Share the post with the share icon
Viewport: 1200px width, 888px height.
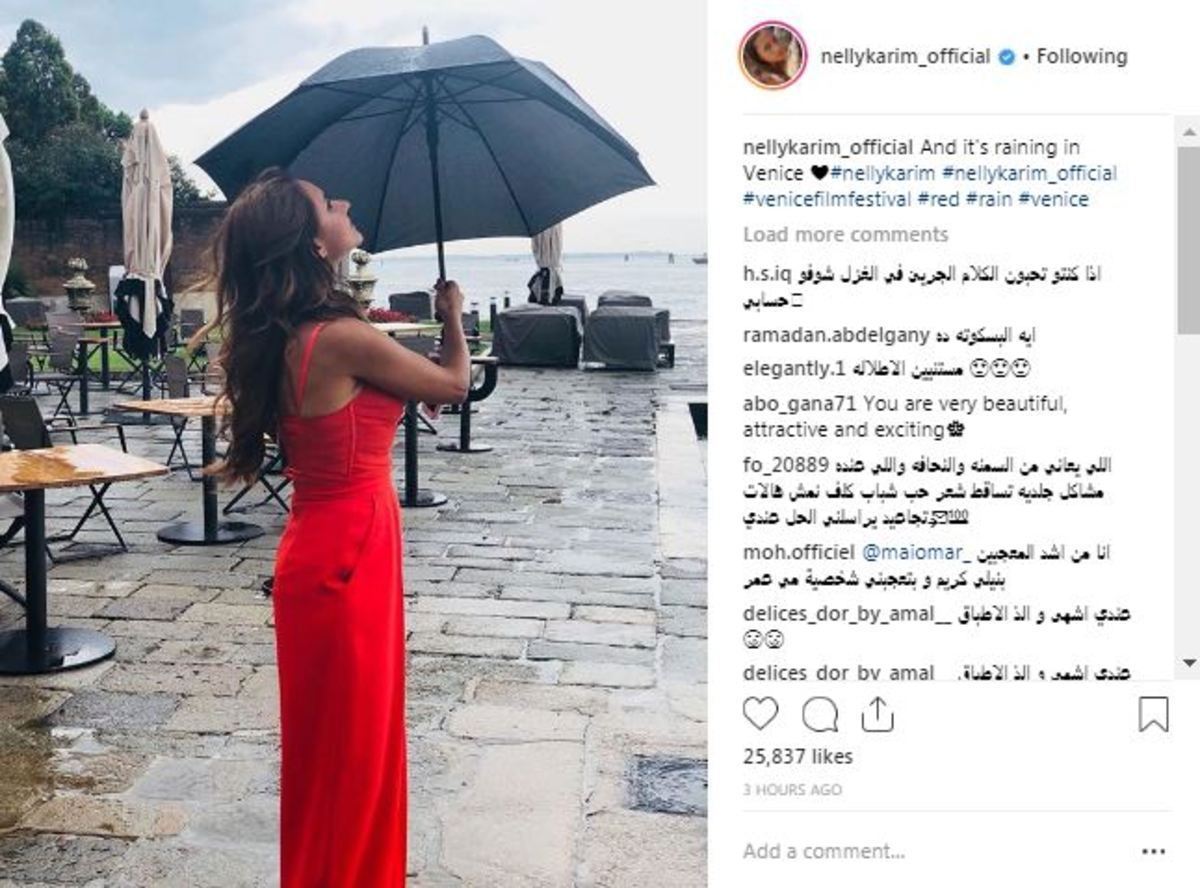click(x=877, y=714)
